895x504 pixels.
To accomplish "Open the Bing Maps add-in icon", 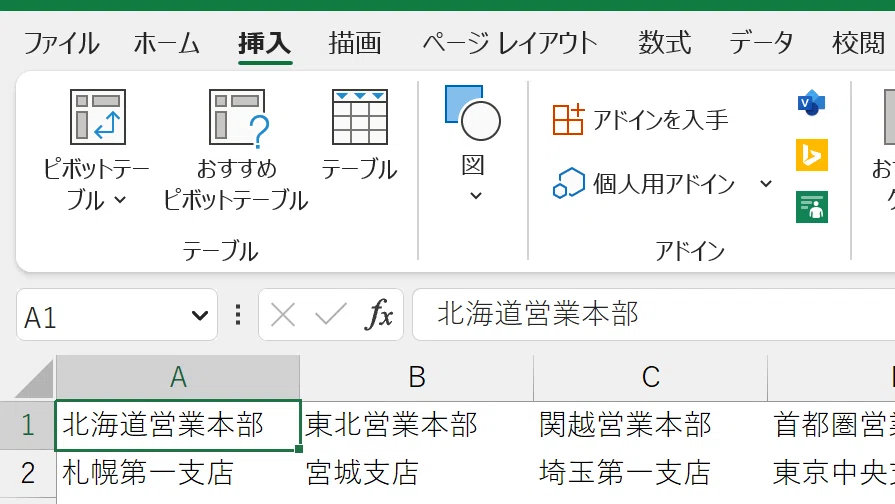I will 812,155.
